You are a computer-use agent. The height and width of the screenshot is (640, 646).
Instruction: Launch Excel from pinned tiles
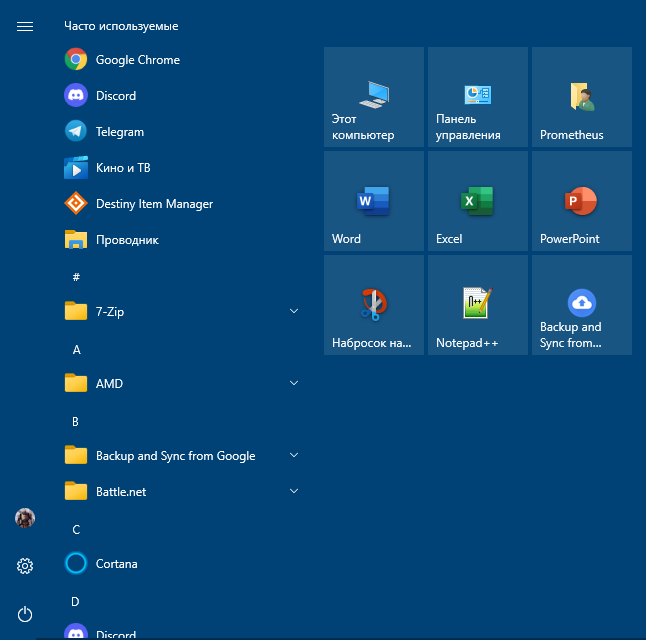pos(478,201)
